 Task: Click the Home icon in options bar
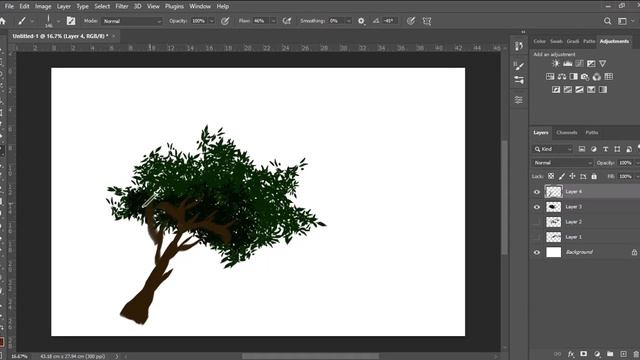tap(3, 21)
